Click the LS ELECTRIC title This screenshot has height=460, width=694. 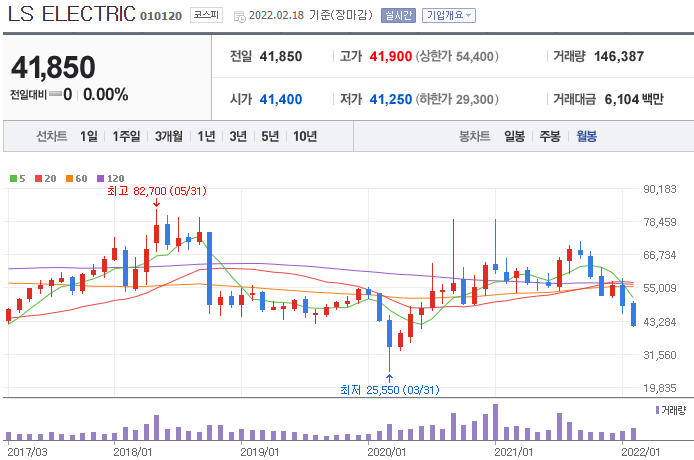[x=72, y=14]
